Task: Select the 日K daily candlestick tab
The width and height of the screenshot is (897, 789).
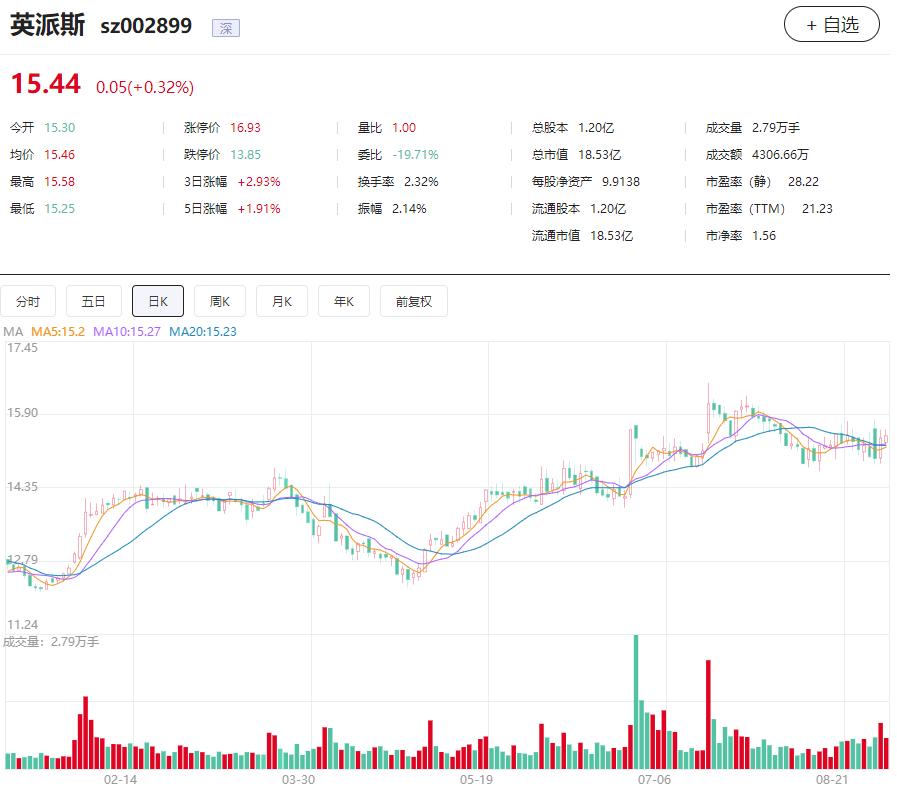Action: (158, 300)
